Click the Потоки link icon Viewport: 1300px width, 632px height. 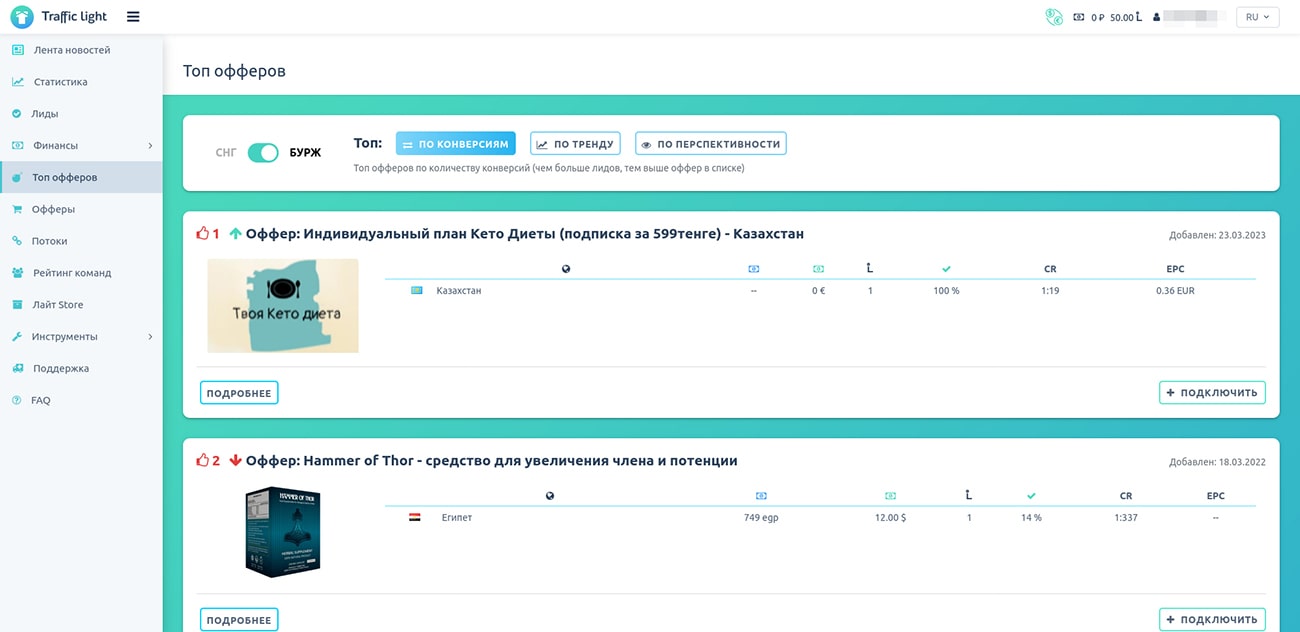(x=17, y=241)
